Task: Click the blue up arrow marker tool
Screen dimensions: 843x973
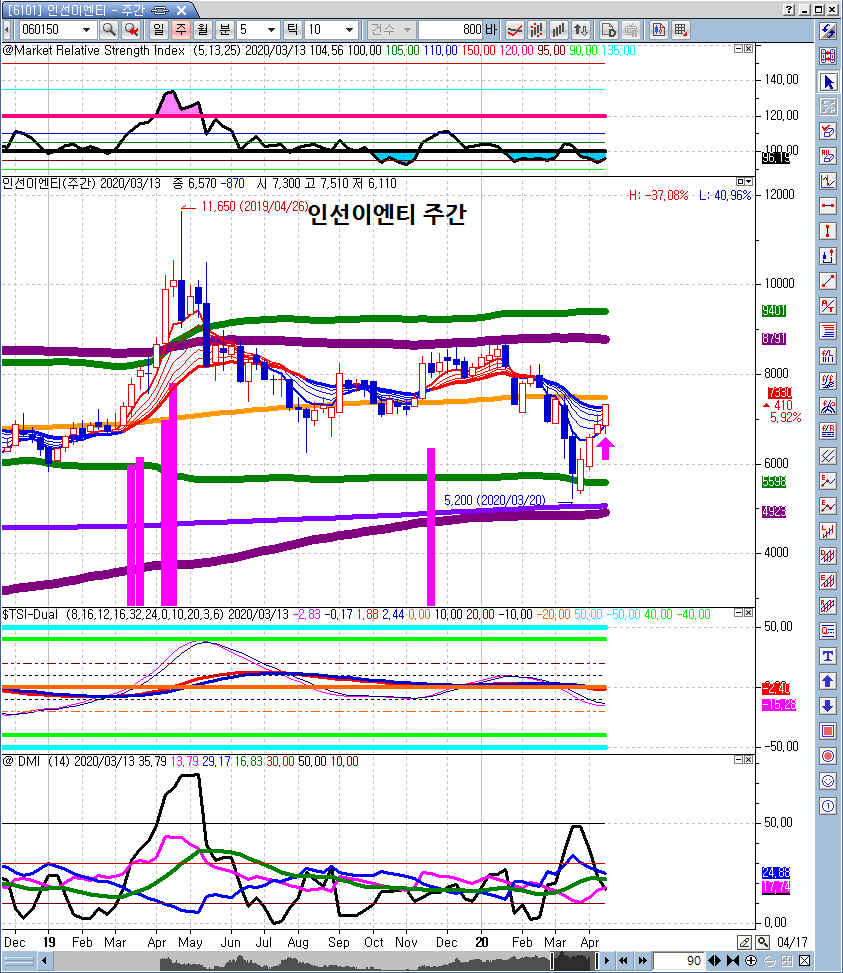Action: point(828,681)
